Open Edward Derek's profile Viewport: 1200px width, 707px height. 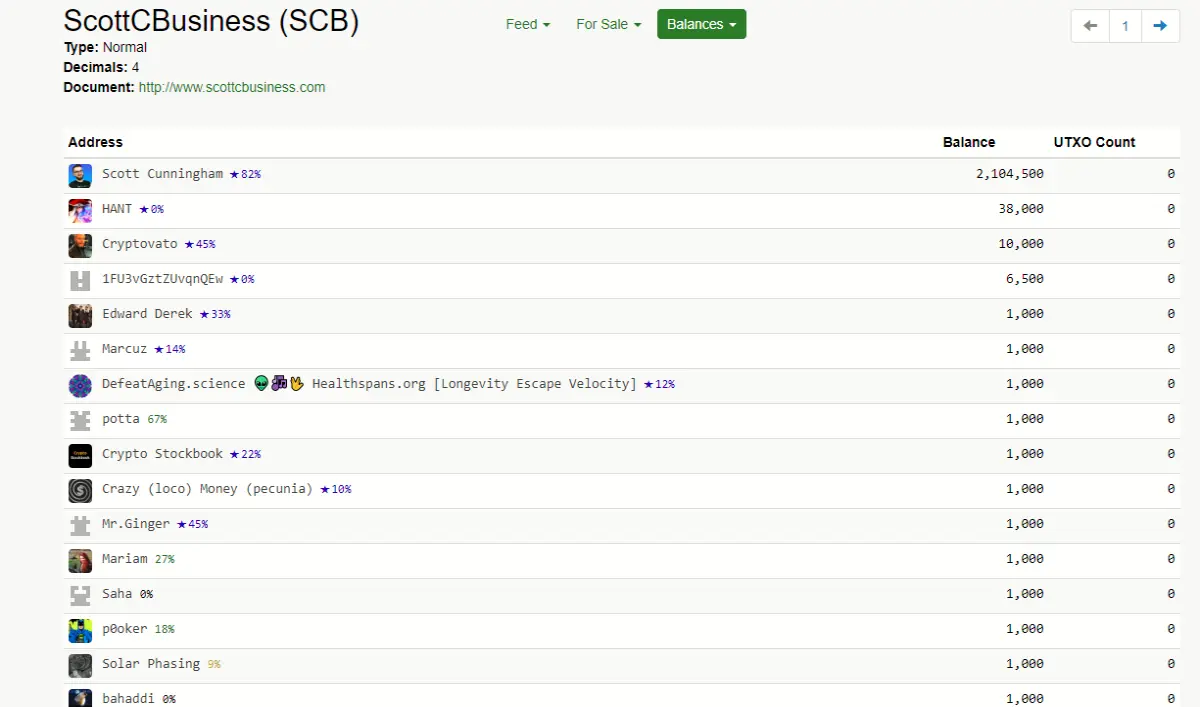[x=147, y=314]
